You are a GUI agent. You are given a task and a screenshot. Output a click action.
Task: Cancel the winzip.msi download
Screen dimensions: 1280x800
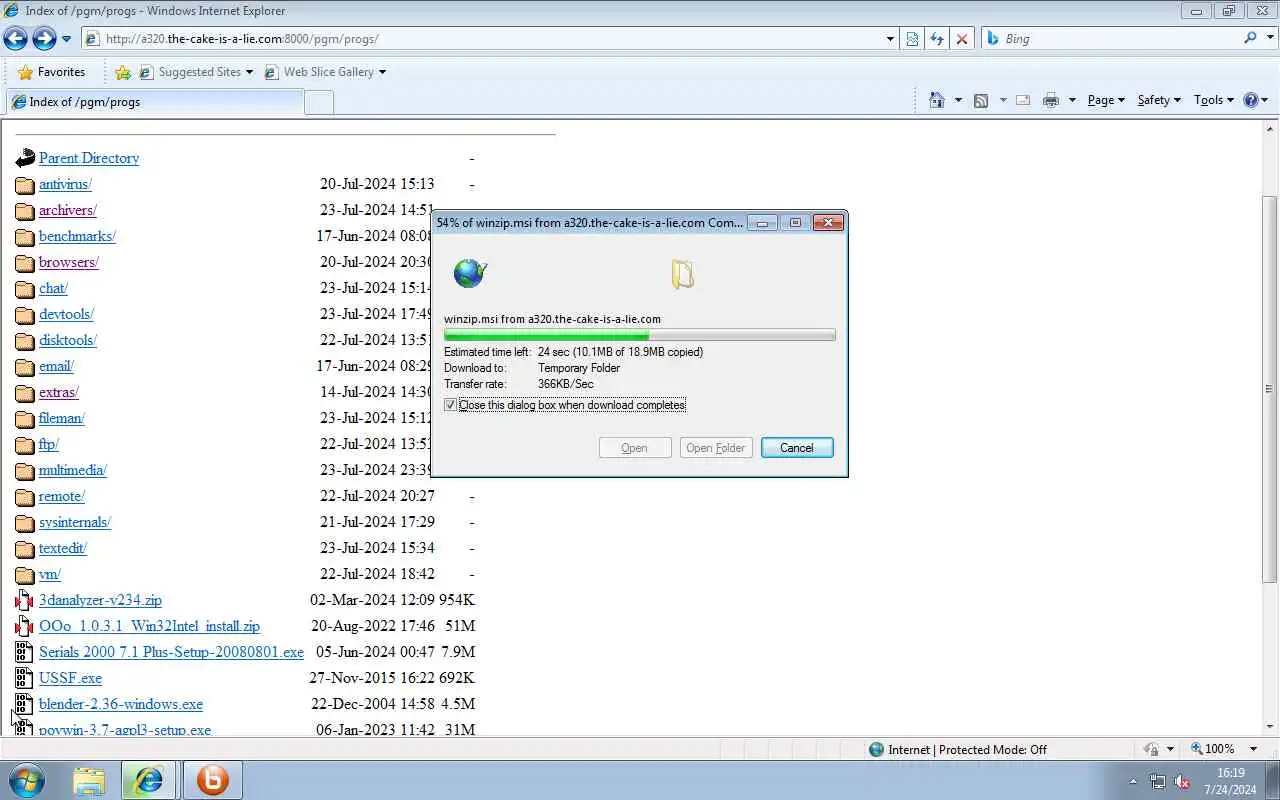click(x=797, y=448)
